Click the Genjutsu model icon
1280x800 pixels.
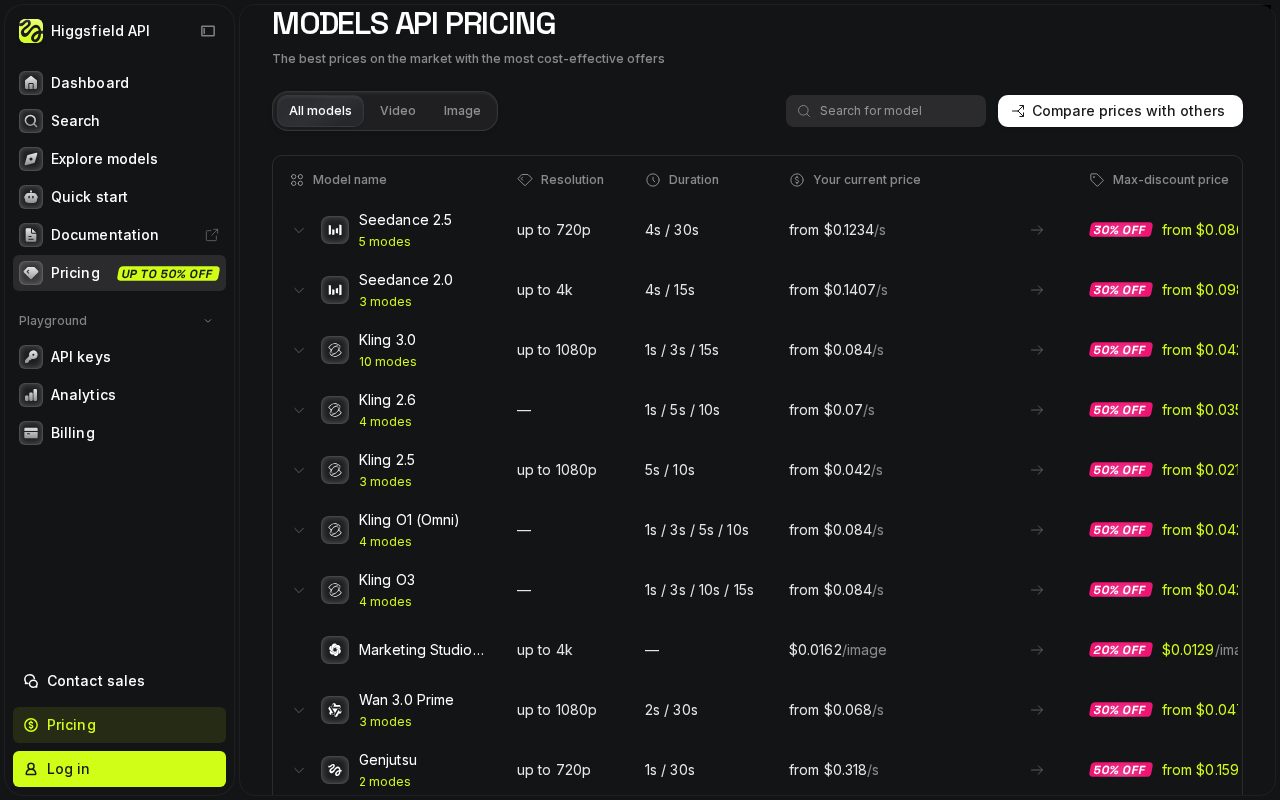[335, 770]
